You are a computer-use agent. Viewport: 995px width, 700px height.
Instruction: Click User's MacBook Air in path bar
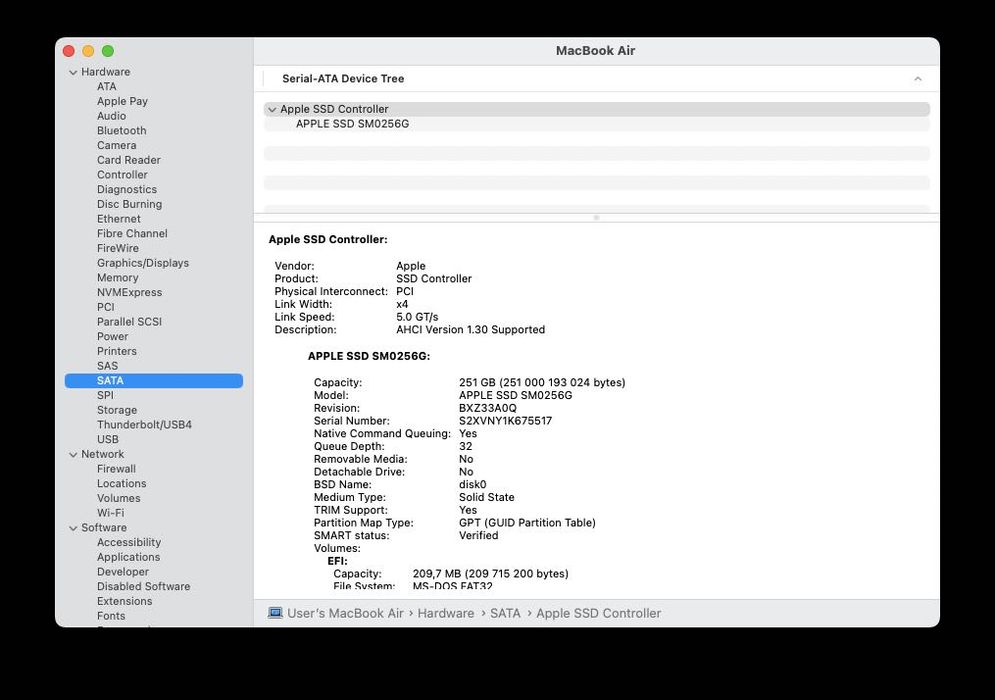(345, 613)
